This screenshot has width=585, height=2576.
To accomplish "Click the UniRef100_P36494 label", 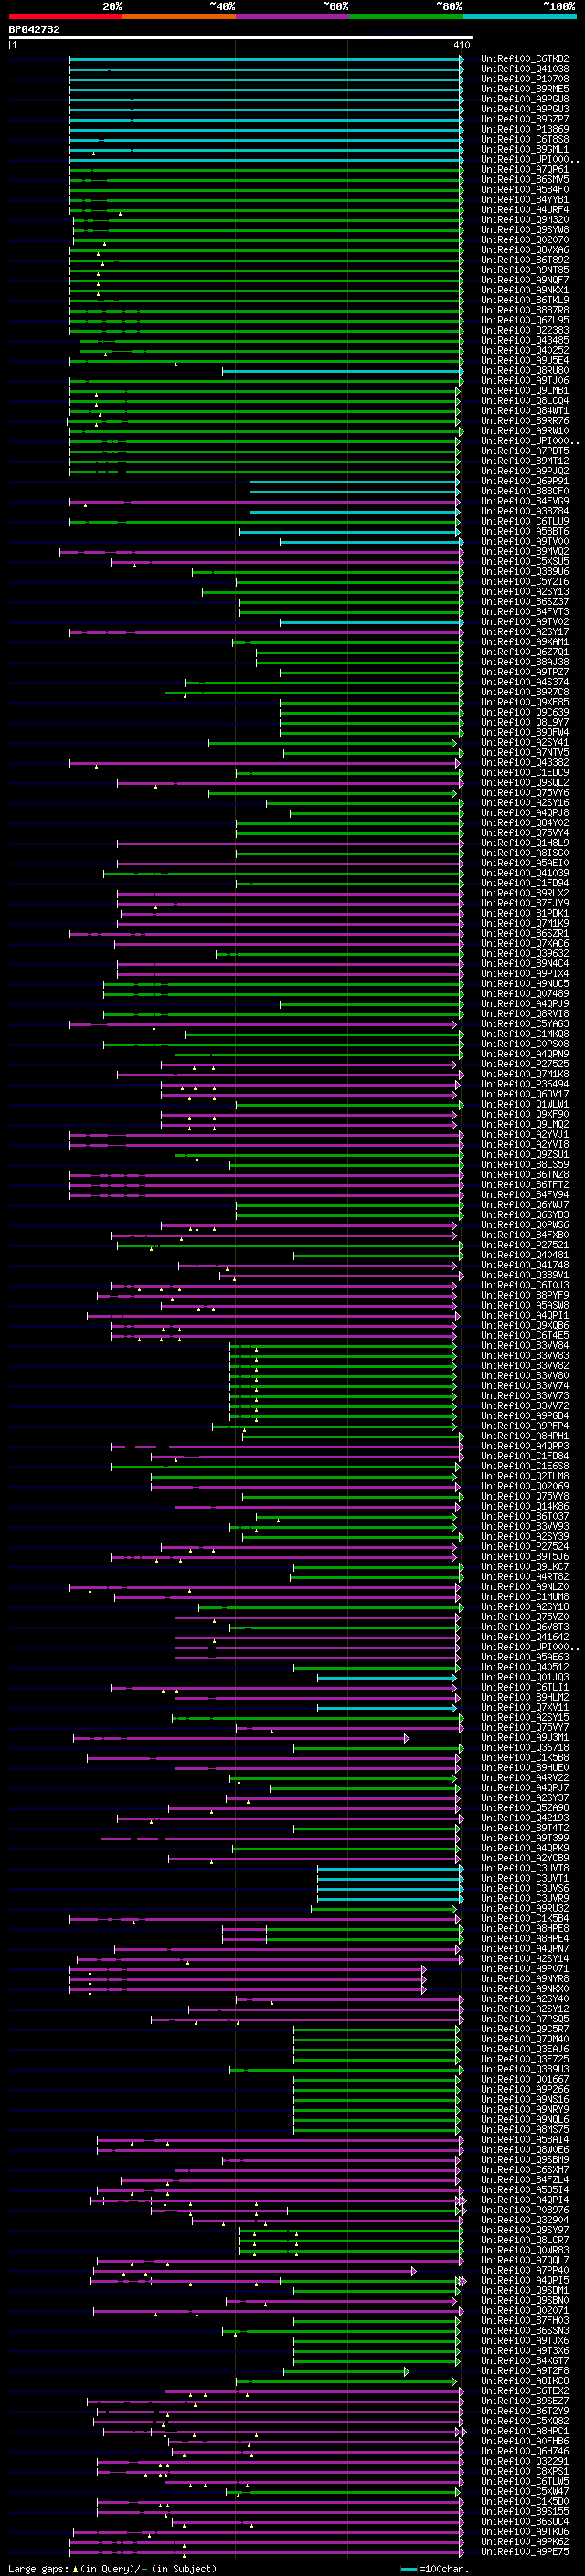I will [x=524, y=1084].
